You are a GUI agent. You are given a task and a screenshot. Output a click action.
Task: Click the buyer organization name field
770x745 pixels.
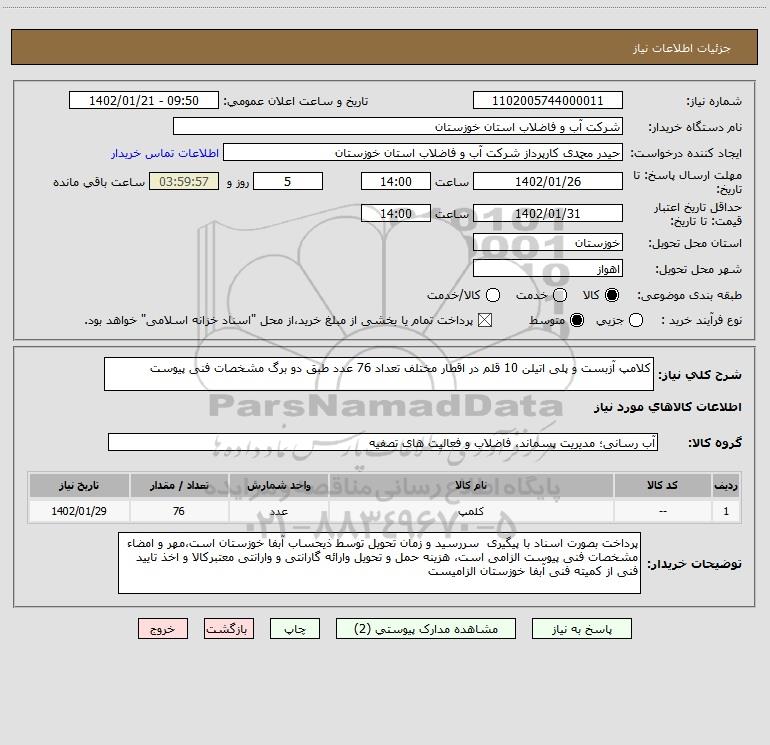coord(398,126)
